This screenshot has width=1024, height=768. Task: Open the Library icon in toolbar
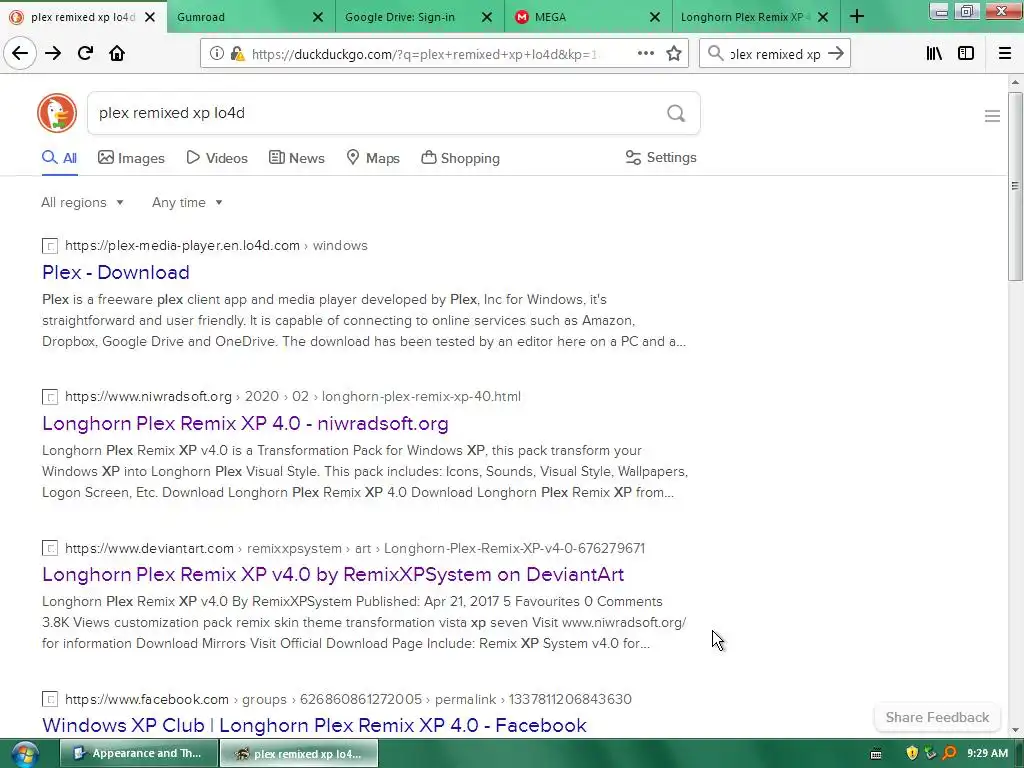tap(934, 54)
